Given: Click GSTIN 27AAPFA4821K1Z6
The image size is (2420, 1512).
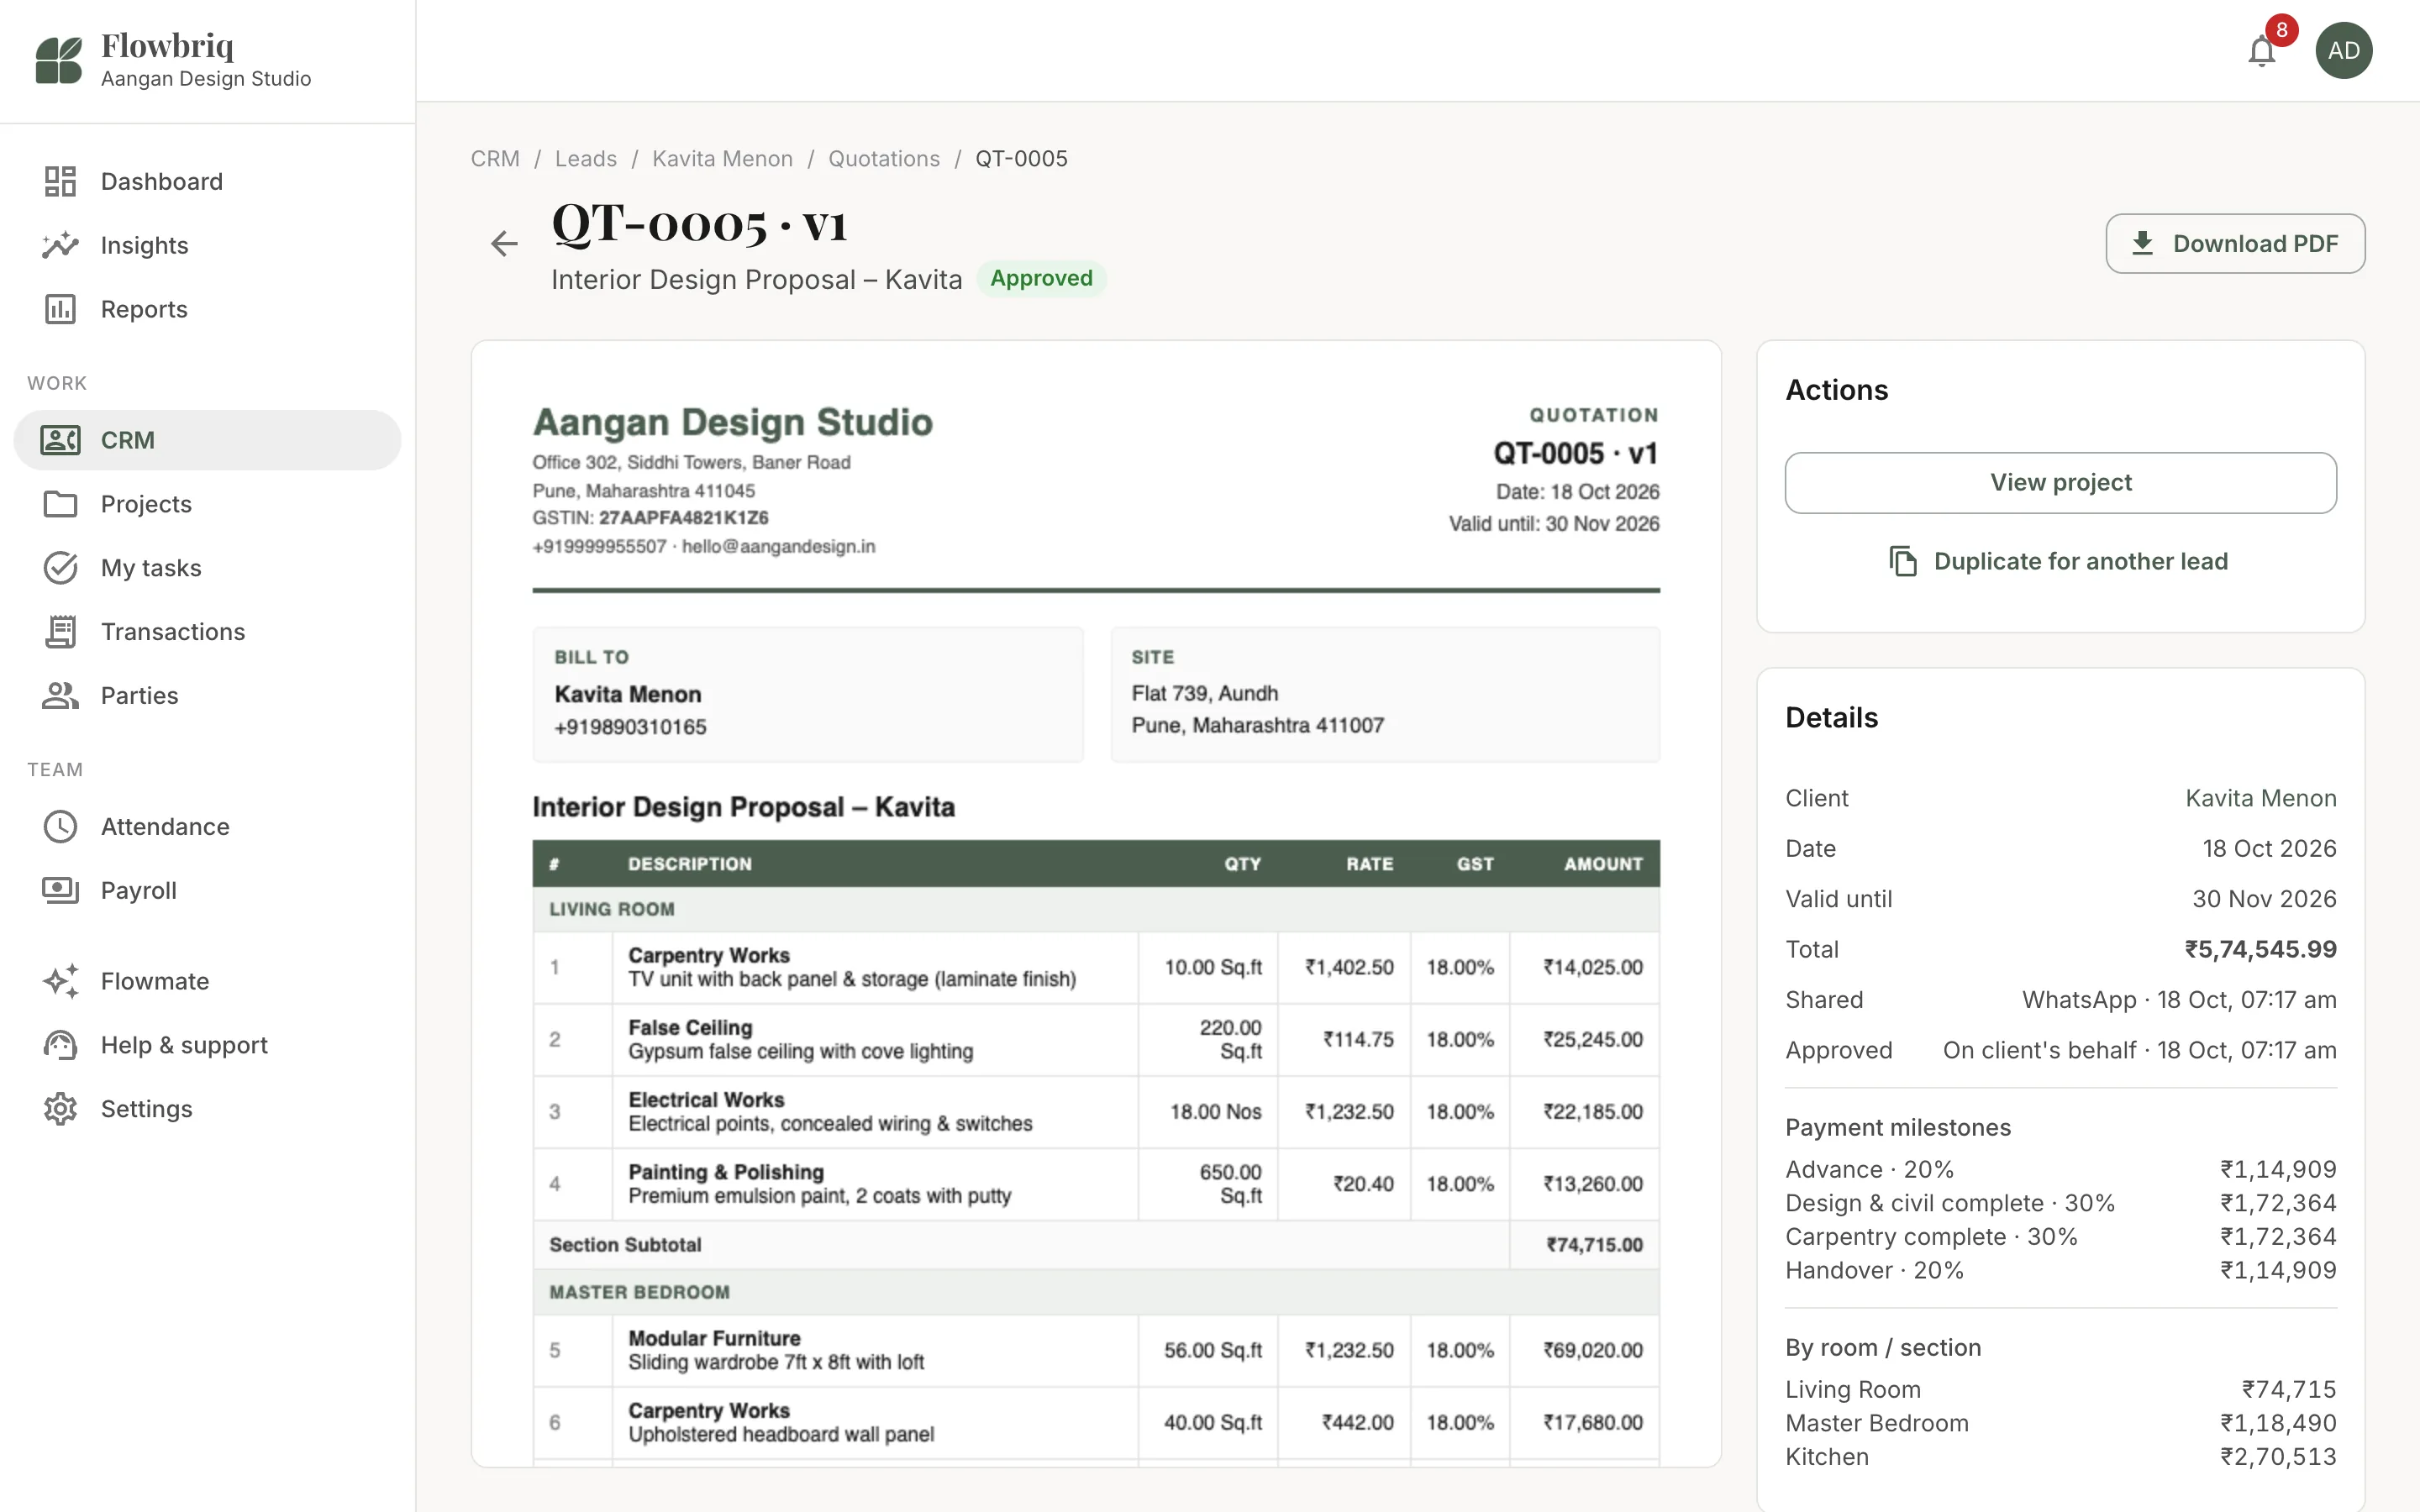Looking at the screenshot, I should (650, 518).
